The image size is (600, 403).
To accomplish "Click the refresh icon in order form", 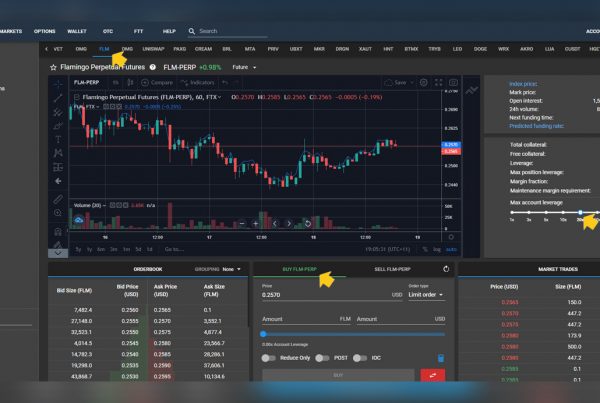I will click(446, 269).
